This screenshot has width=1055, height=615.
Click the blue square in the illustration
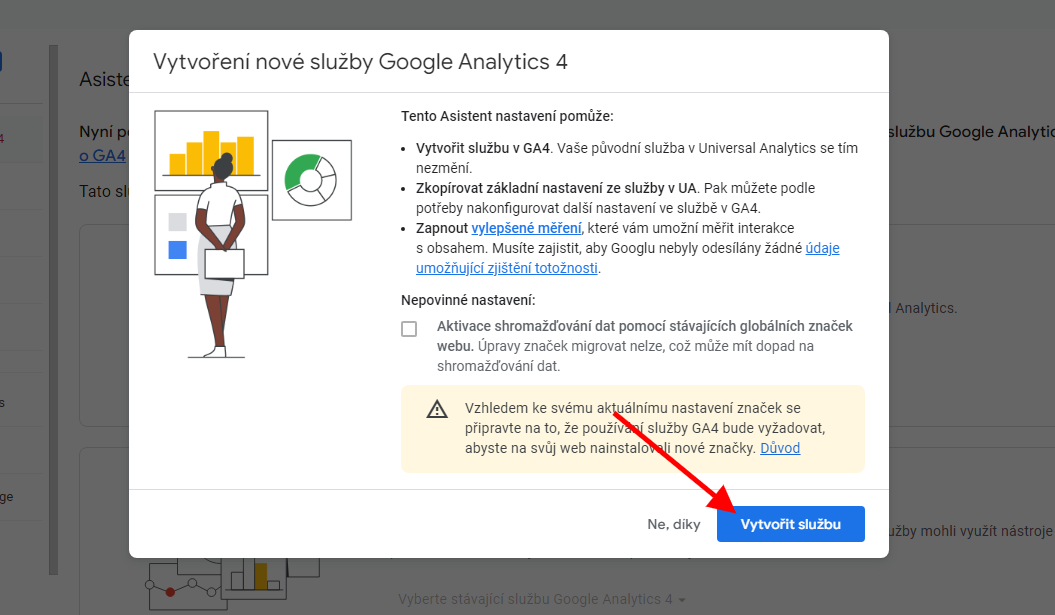click(x=178, y=250)
